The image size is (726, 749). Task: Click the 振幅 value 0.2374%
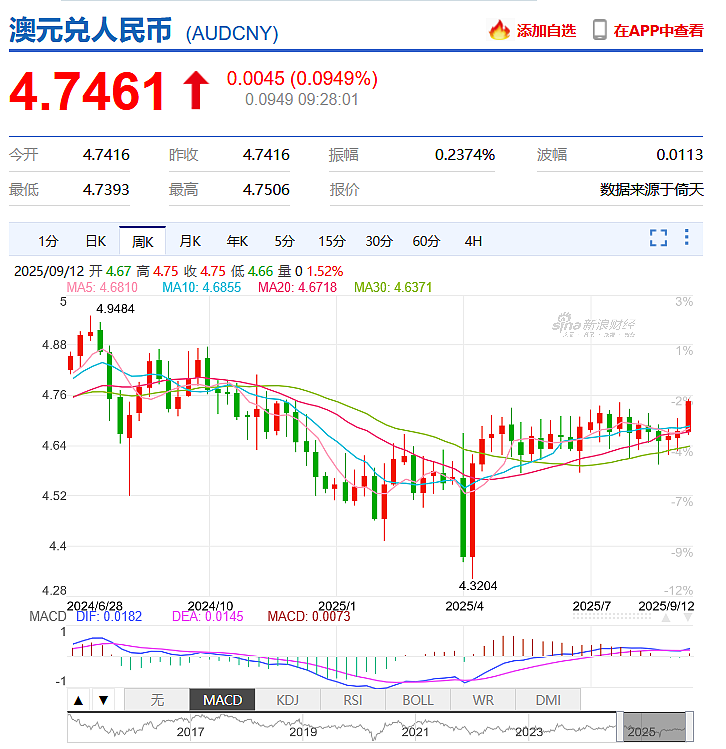(x=465, y=155)
